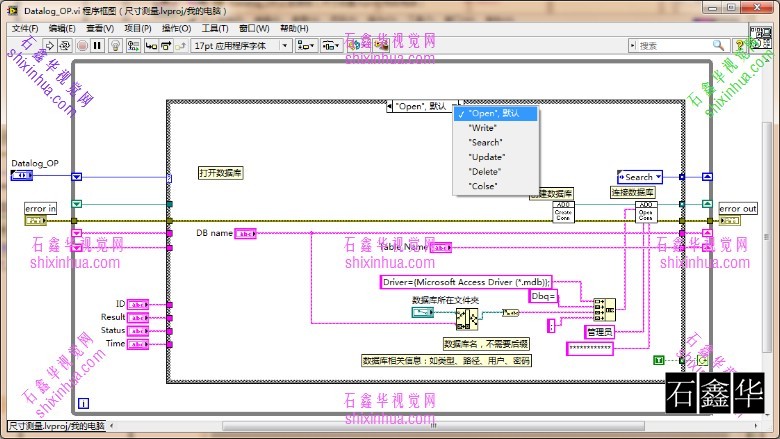The width and height of the screenshot is (780, 439).
Task: Toggle Retain Wire Values button
Action: pos(134,45)
